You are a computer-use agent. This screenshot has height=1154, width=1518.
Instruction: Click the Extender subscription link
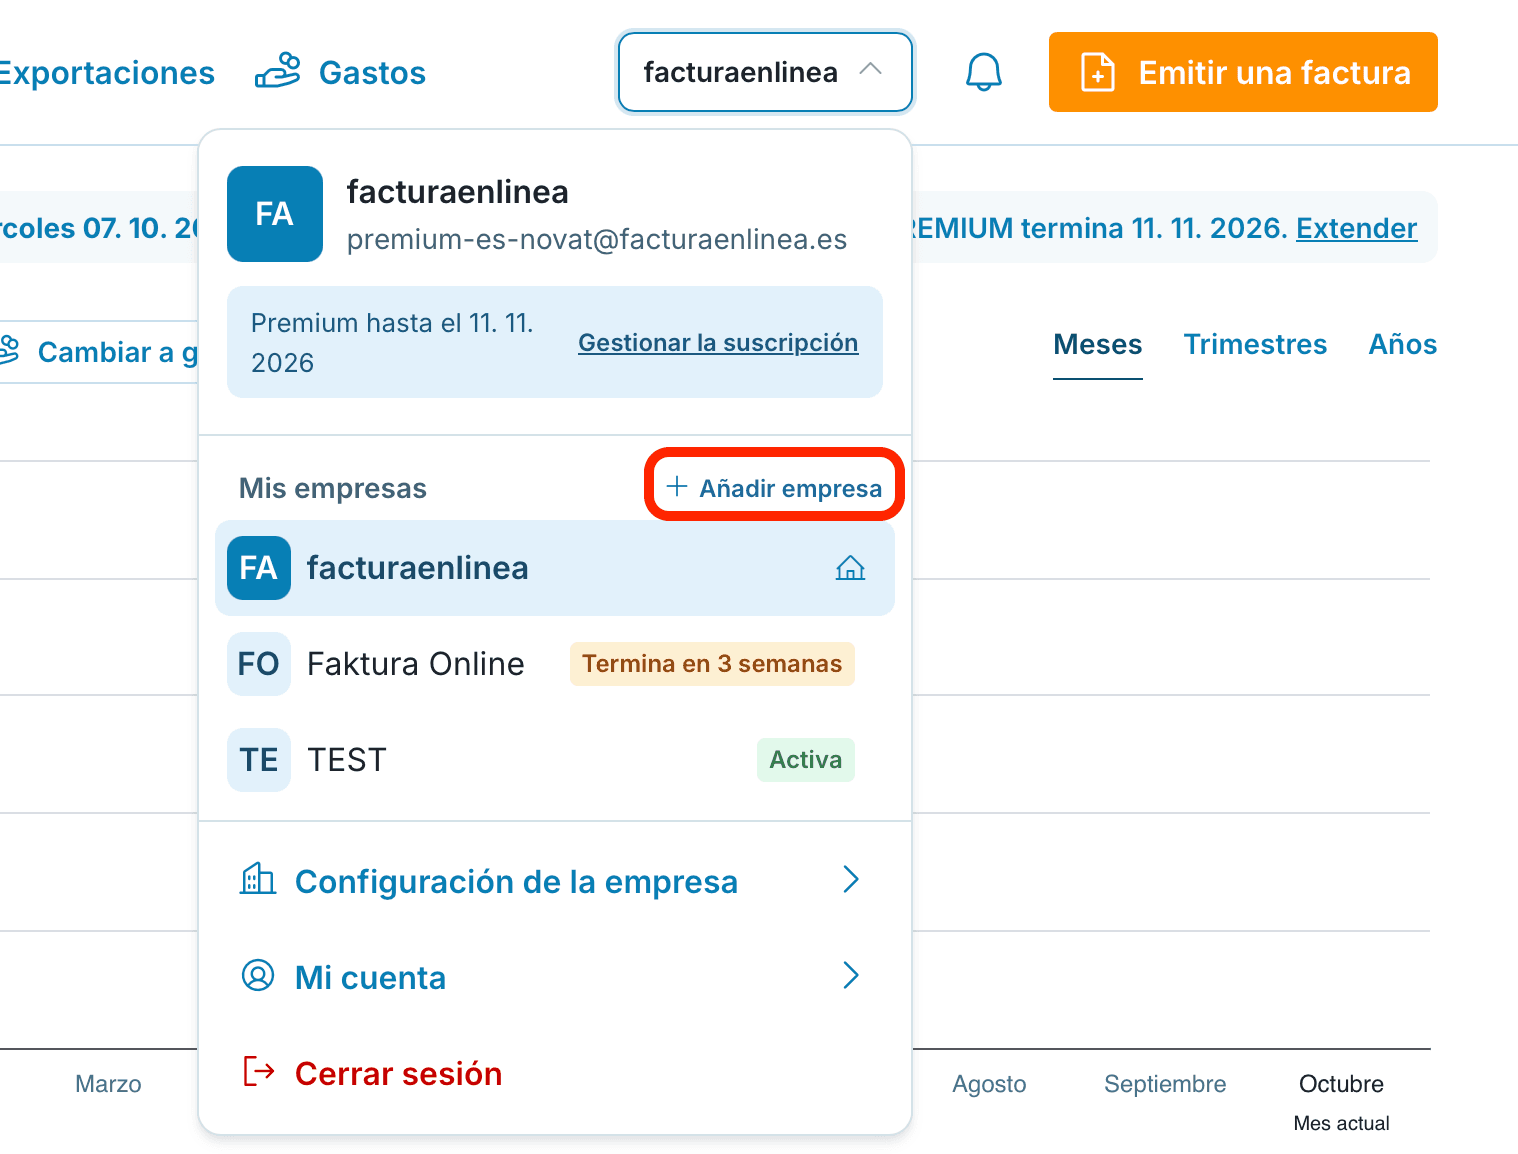tap(1357, 229)
